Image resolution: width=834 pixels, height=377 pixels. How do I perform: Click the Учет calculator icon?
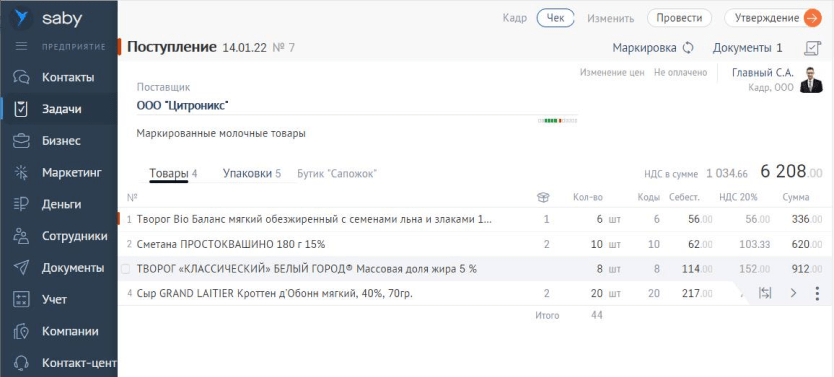[21, 299]
